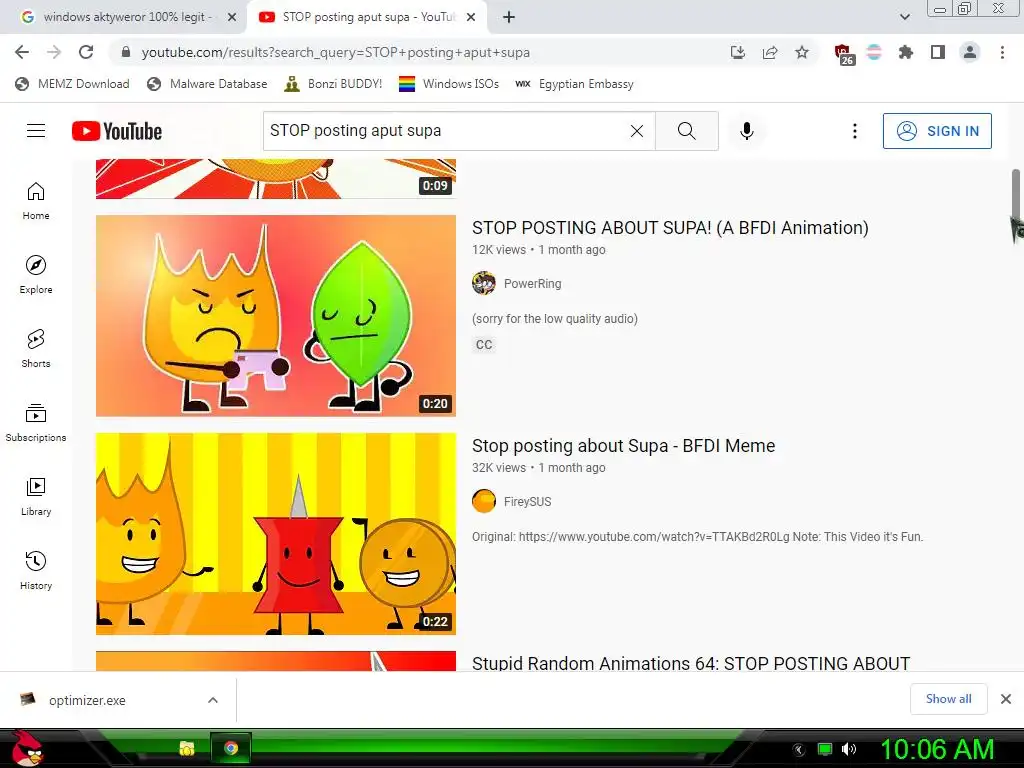Close the downloads bar
1024x768 pixels.
point(1006,699)
